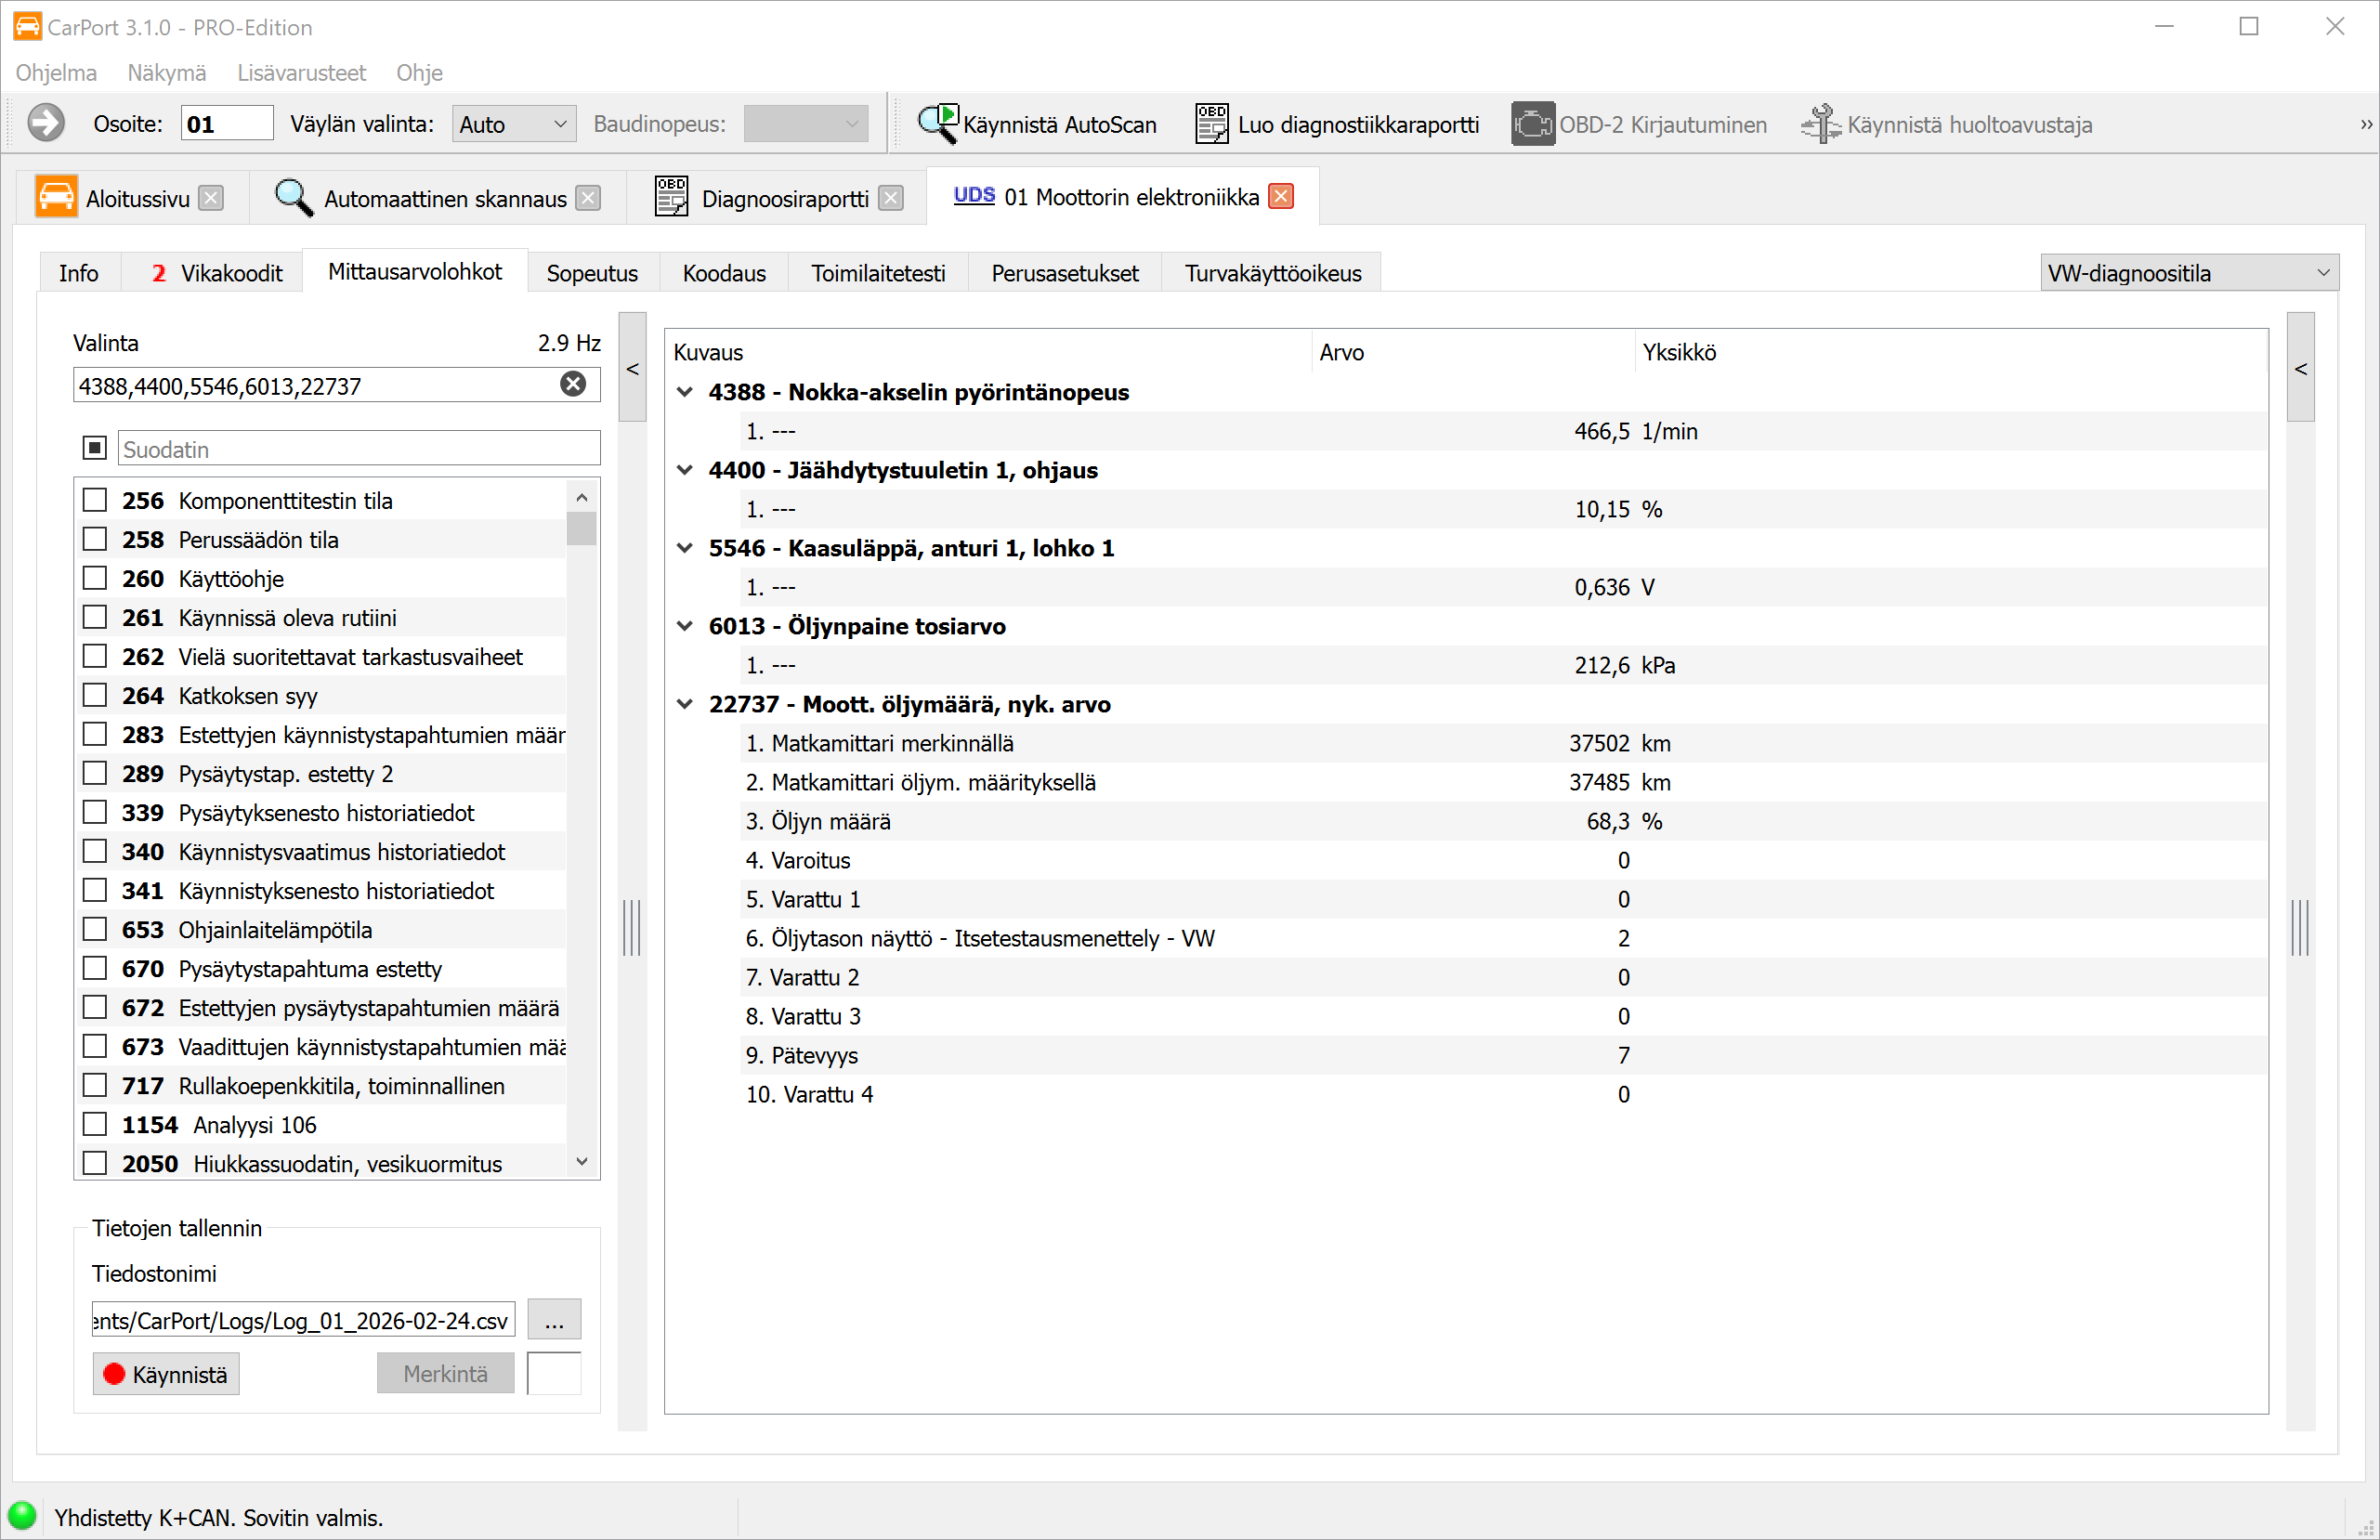Click the OBD-2 Kirjautuminen engine icon
2380x1540 pixels.
pos(1532,124)
